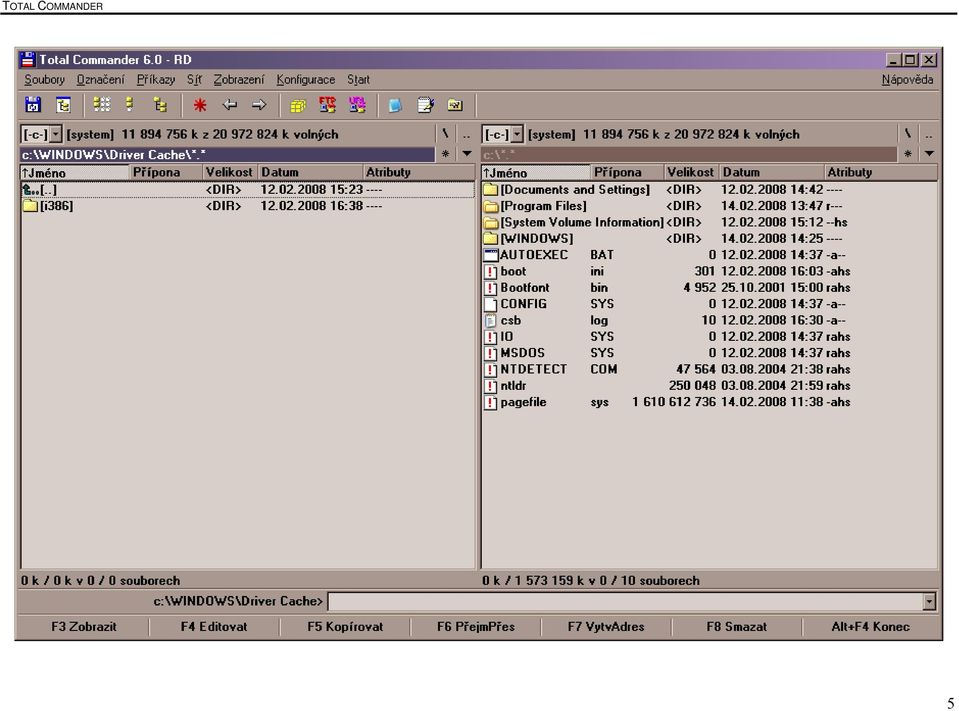Click the yellow pack files cube icon
This screenshot has width=959, height=711.
[298, 106]
